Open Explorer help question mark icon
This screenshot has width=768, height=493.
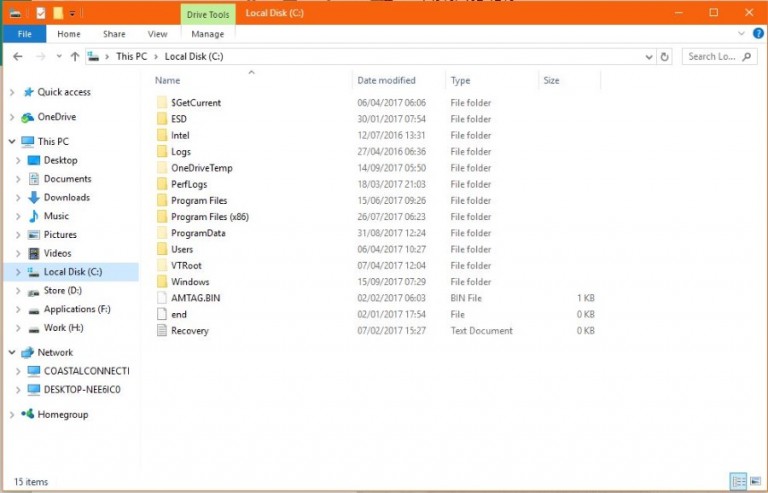point(758,33)
